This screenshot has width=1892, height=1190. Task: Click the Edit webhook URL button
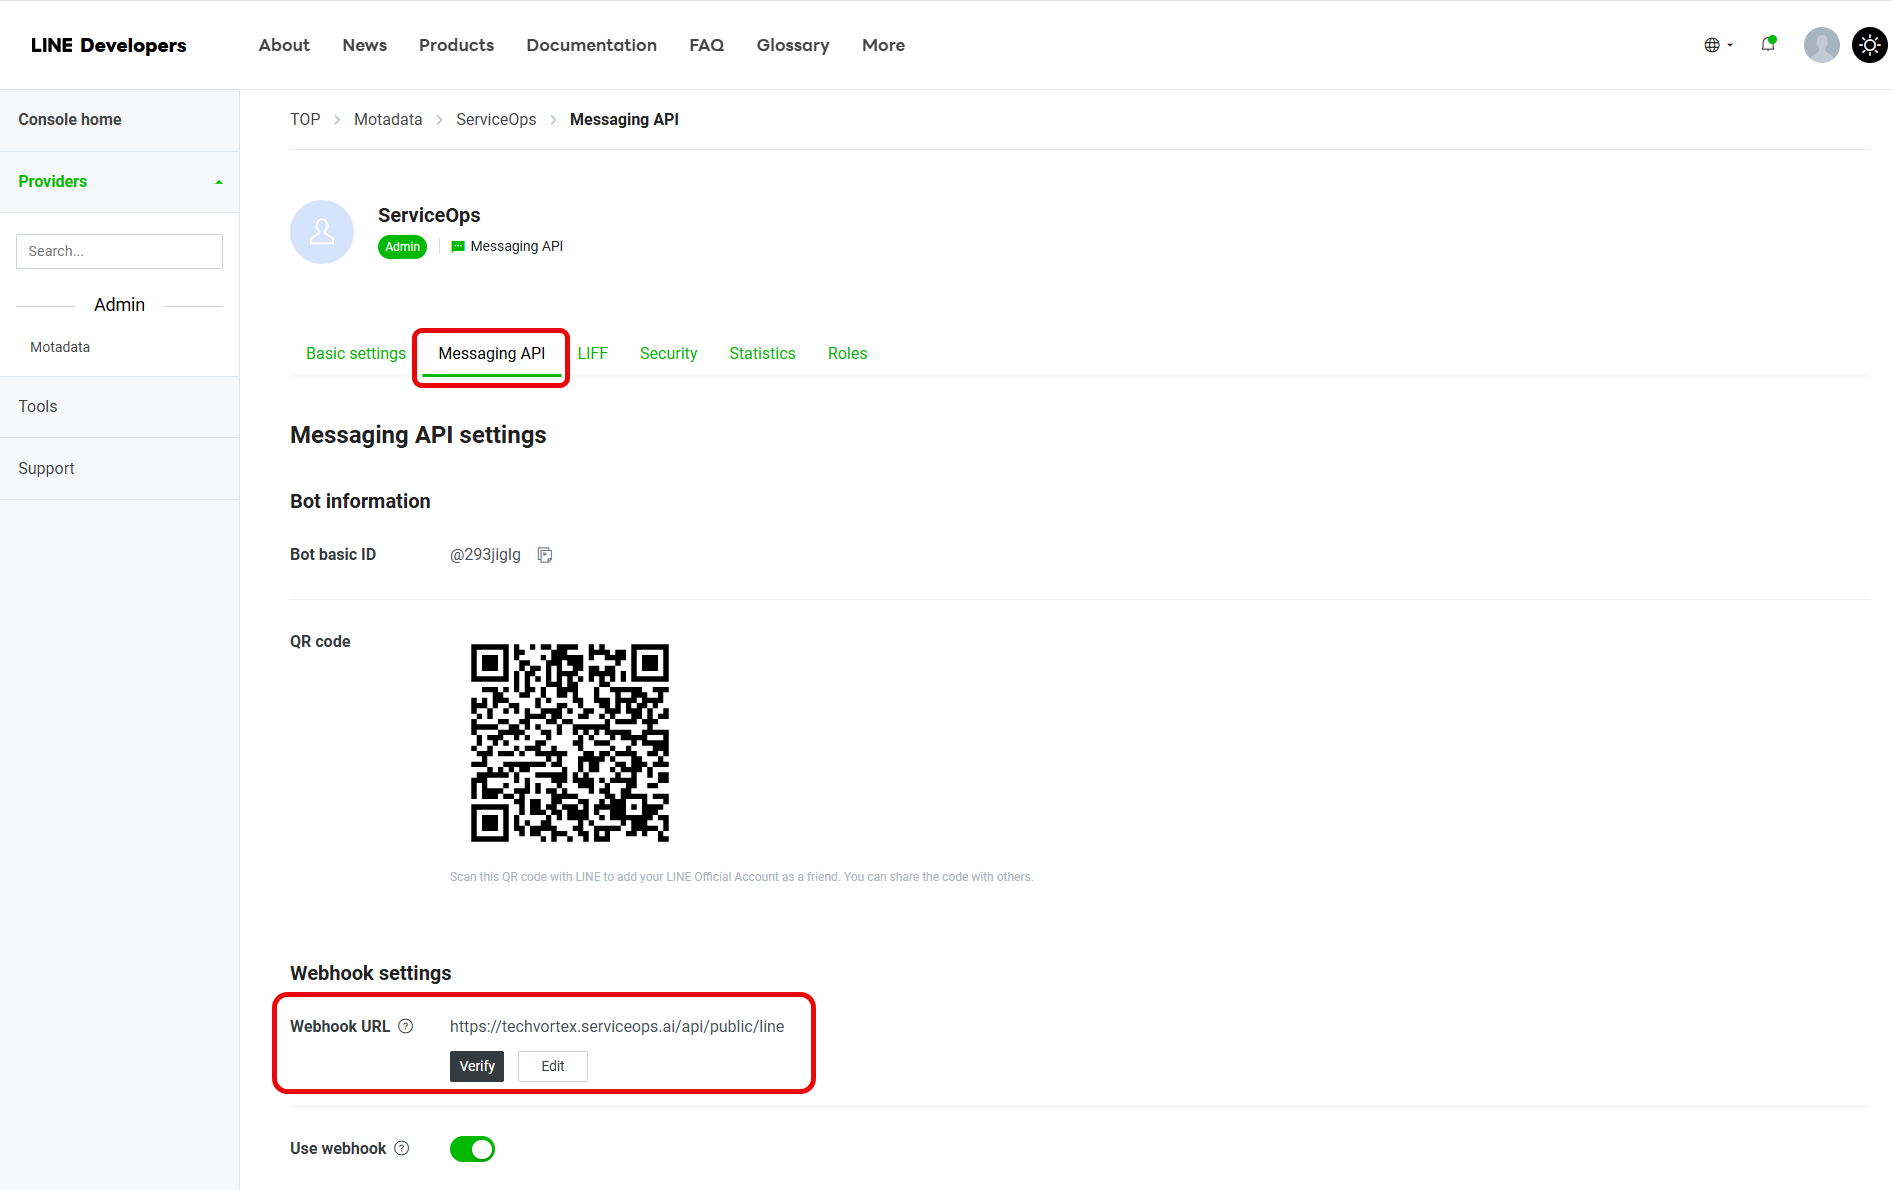553,1066
